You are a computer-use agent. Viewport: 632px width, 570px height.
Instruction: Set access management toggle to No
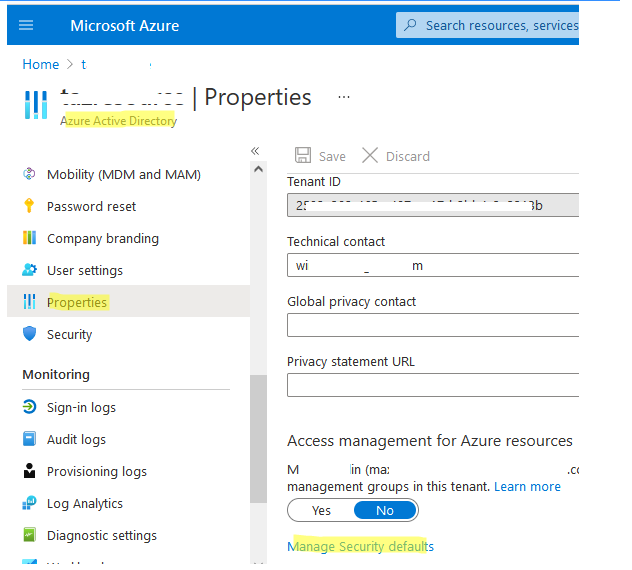coord(385,510)
